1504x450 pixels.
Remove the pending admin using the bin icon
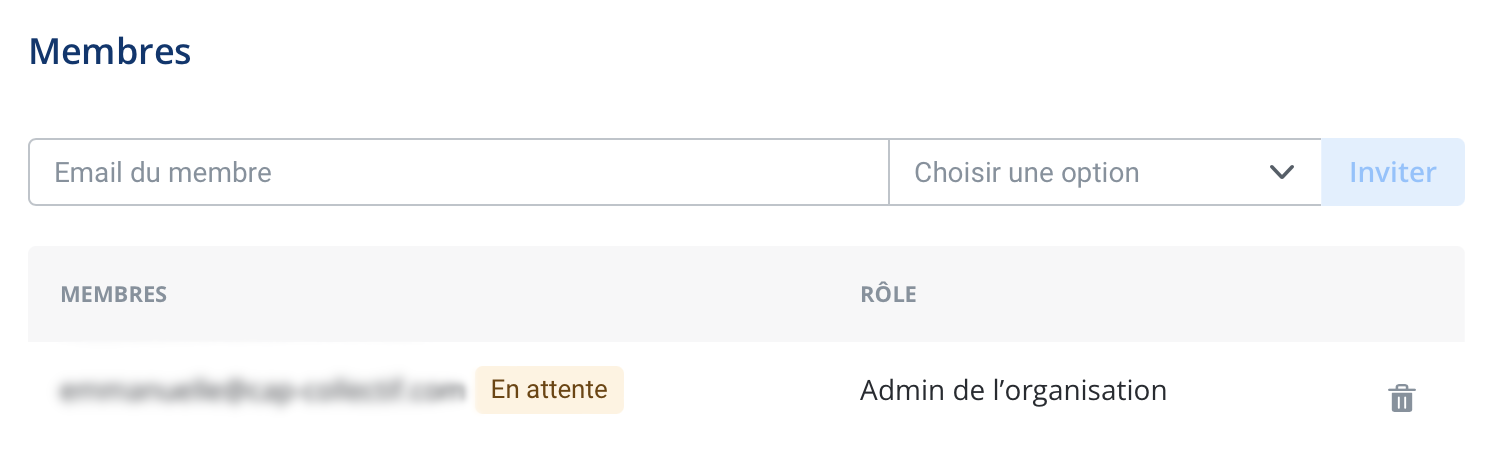tap(1402, 398)
